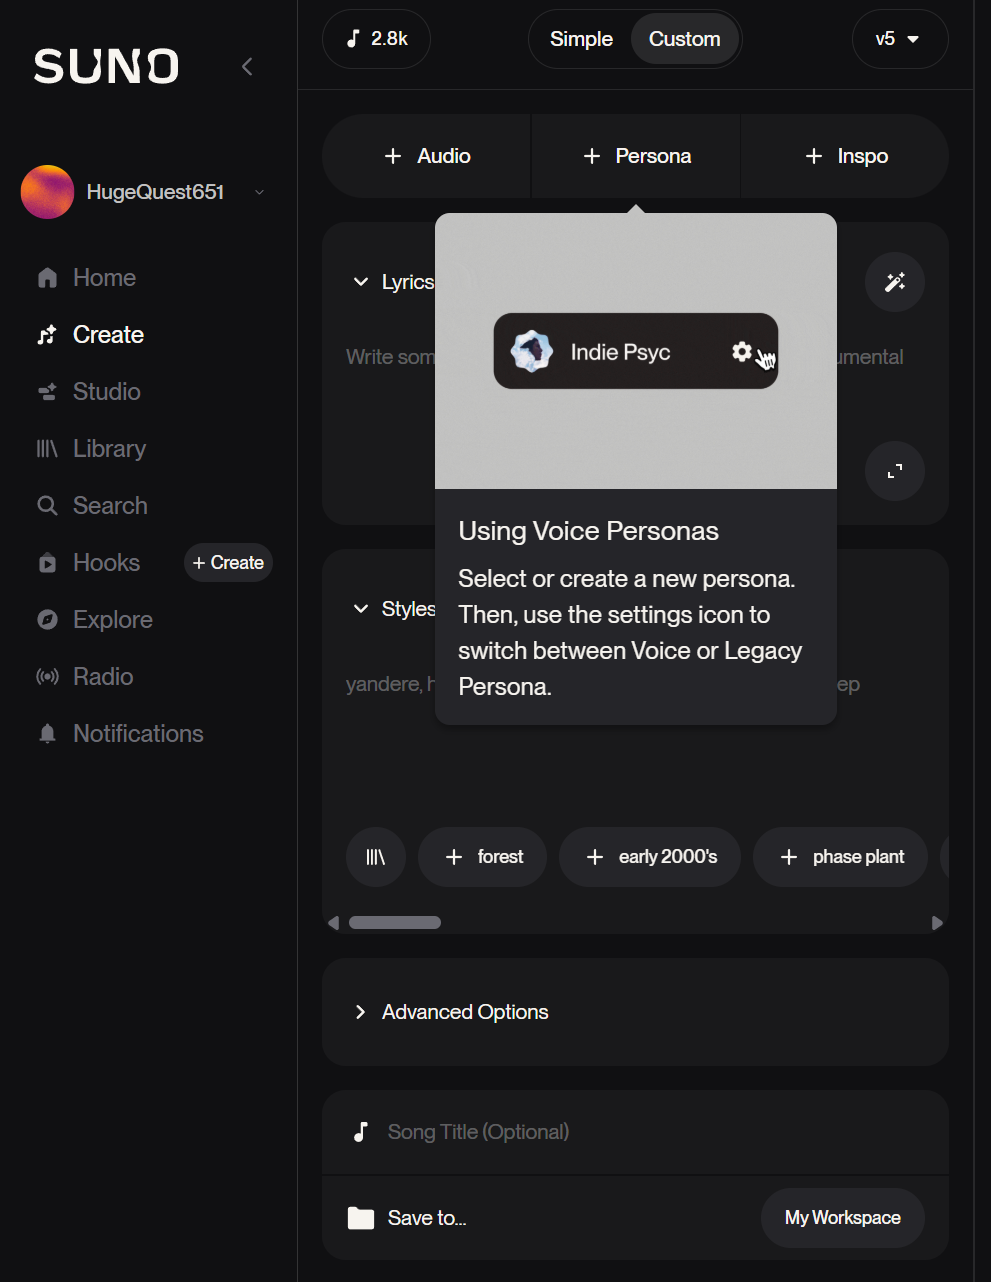Go to Search in the sidebar
Screen dimensions: 991x1282
pyautogui.click(x=110, y=506)
